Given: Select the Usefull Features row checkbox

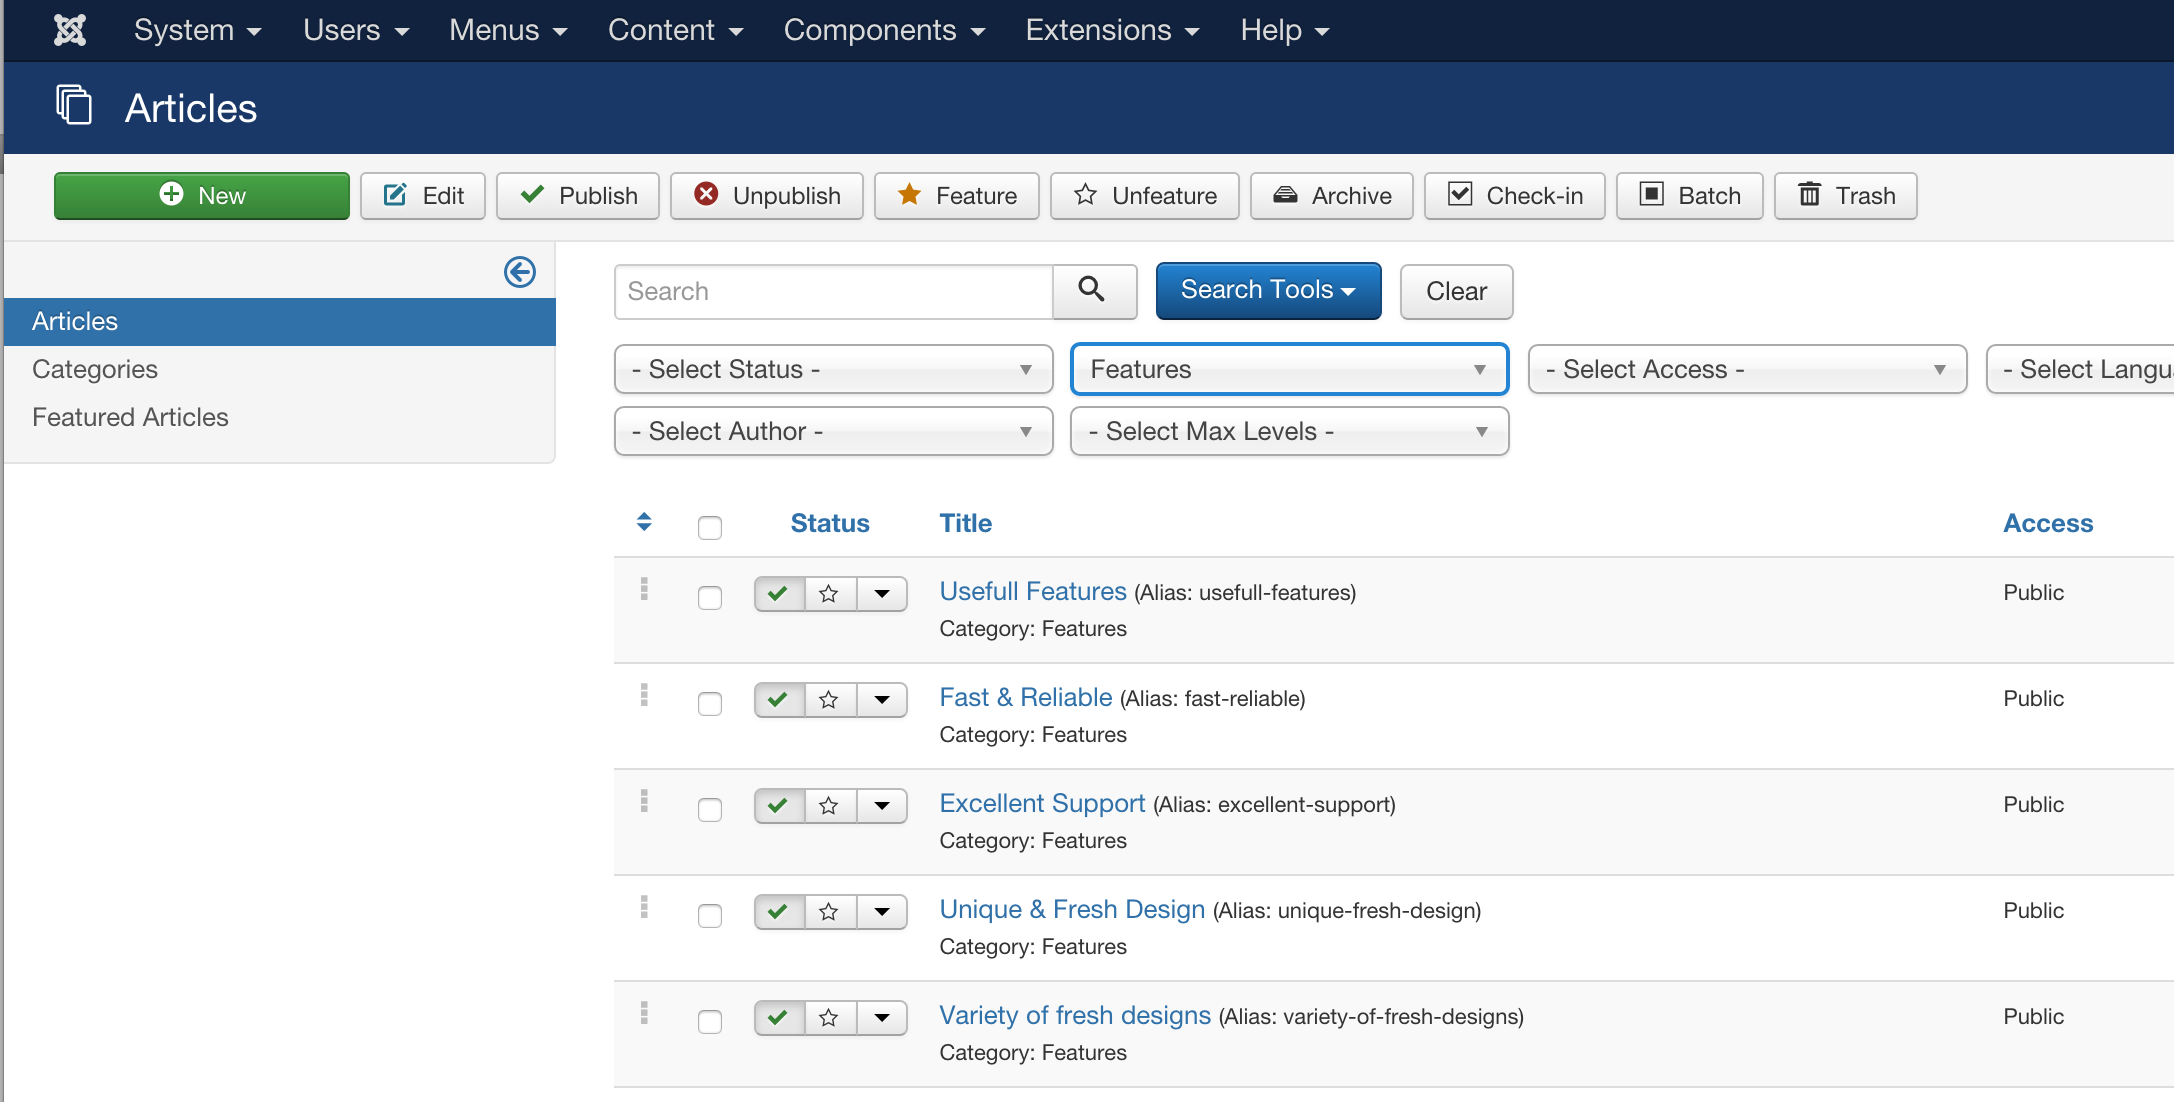Looking at the screenshot, I should pyautogui.click(x=710, y=598).
